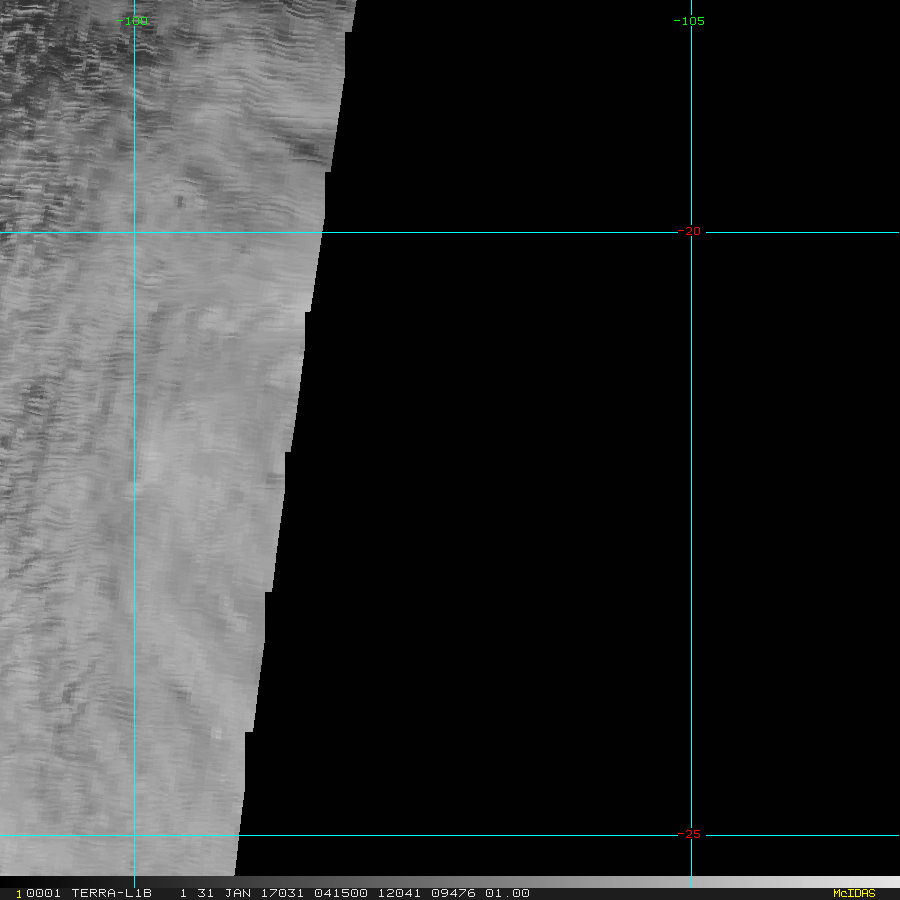
Task: Click the 0001 frame number in status bar
Action: pos(44,893)
